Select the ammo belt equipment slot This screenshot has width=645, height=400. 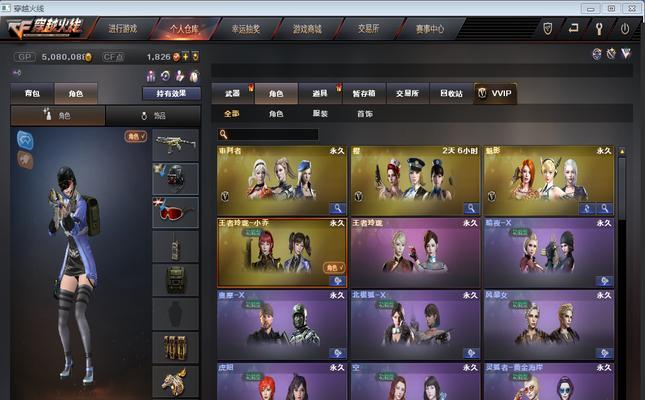pyautogui.click(x=176, y=348)
